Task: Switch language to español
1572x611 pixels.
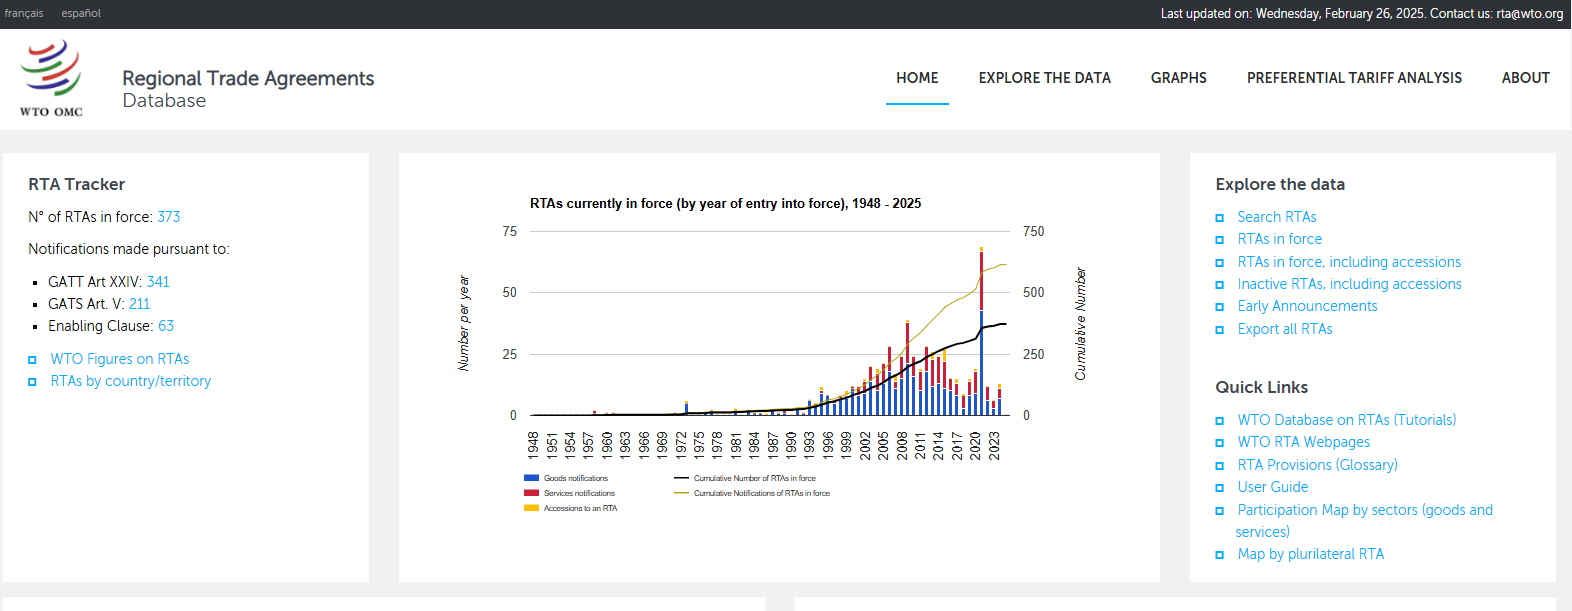Action: point(81,13)
